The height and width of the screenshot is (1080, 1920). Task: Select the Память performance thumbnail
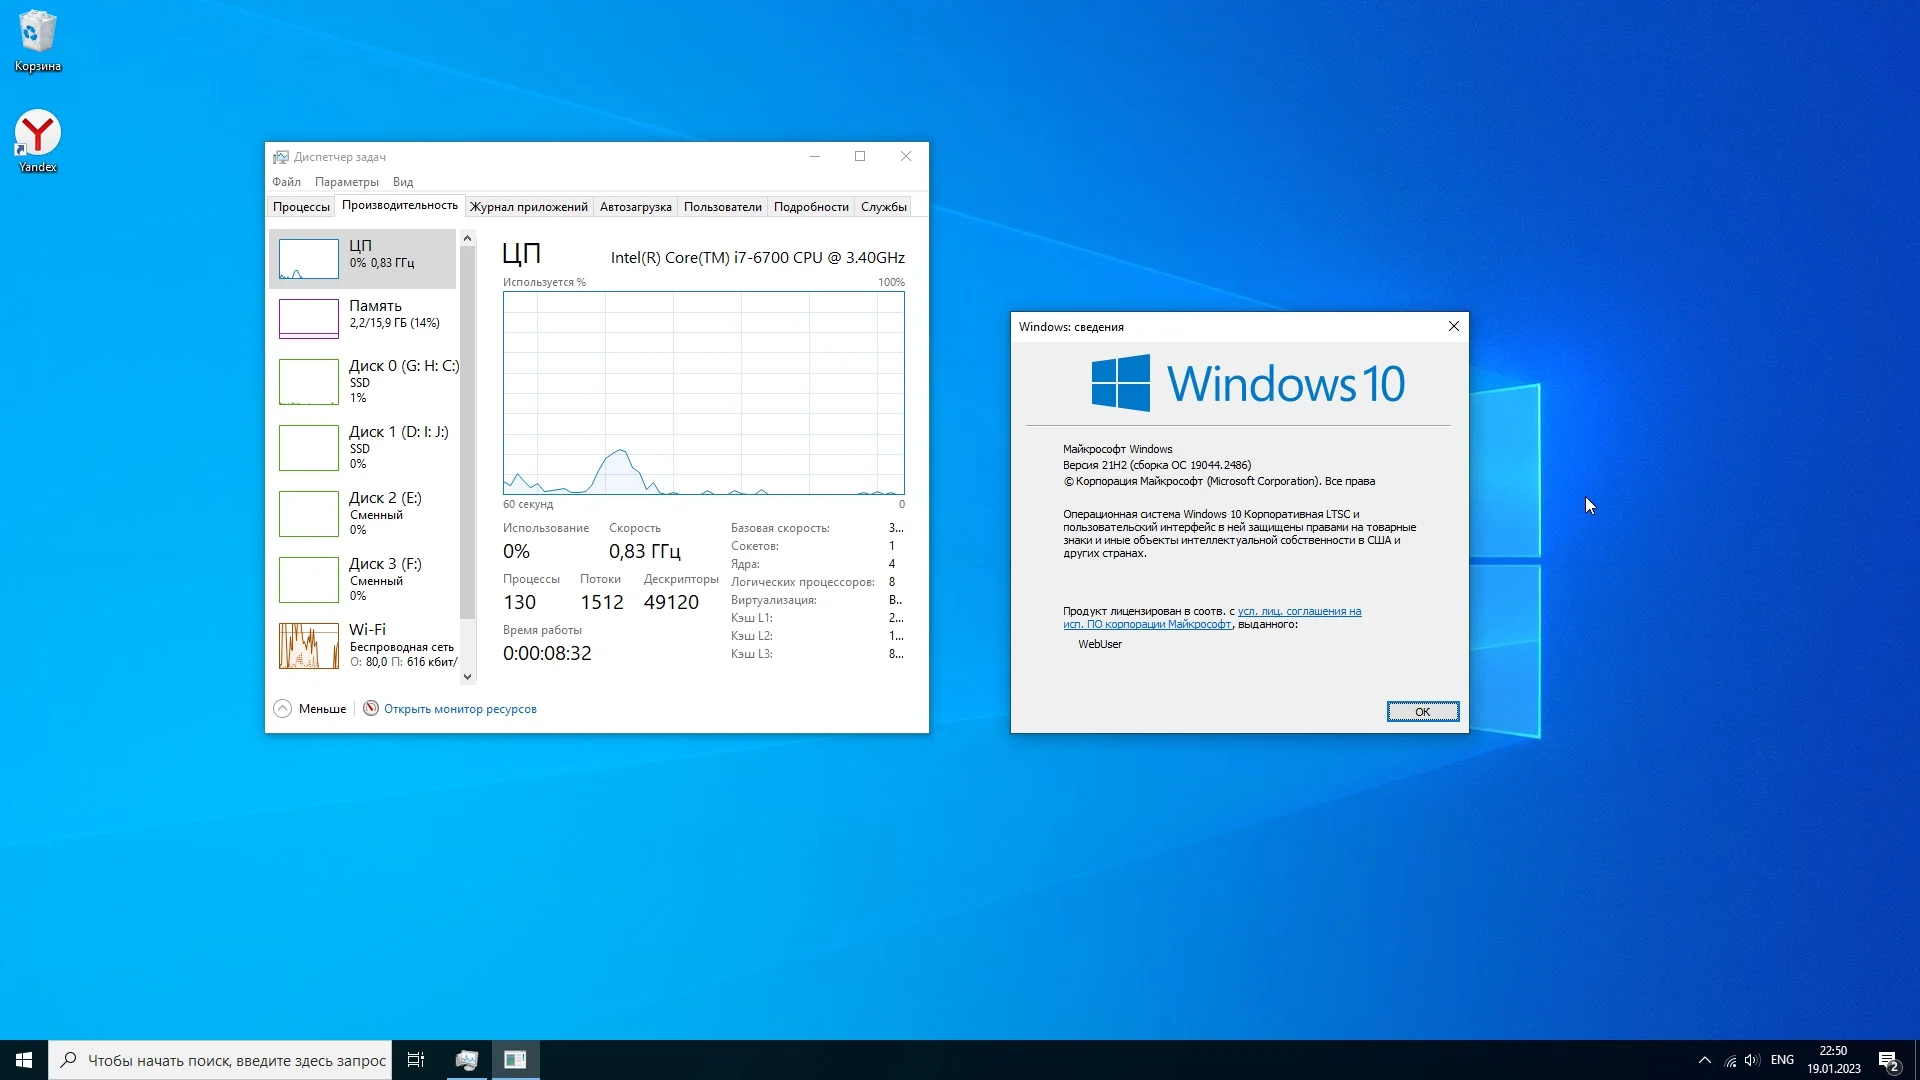coord(309,319)
